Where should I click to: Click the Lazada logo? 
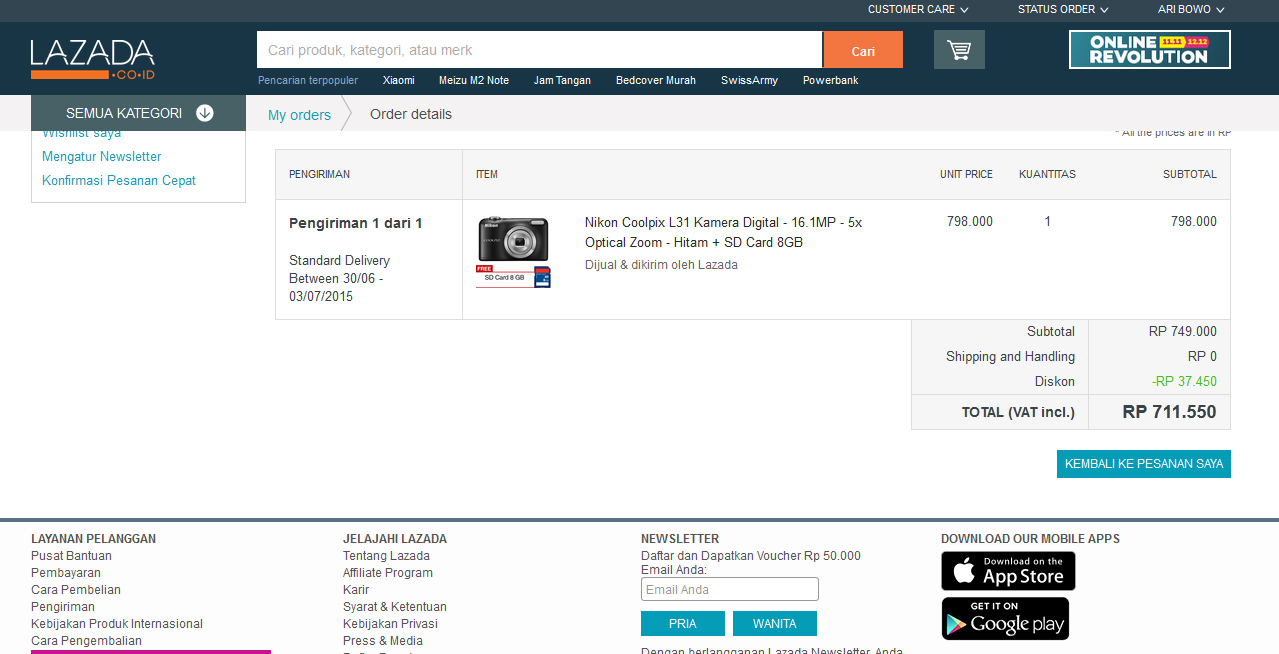point(93,59)
